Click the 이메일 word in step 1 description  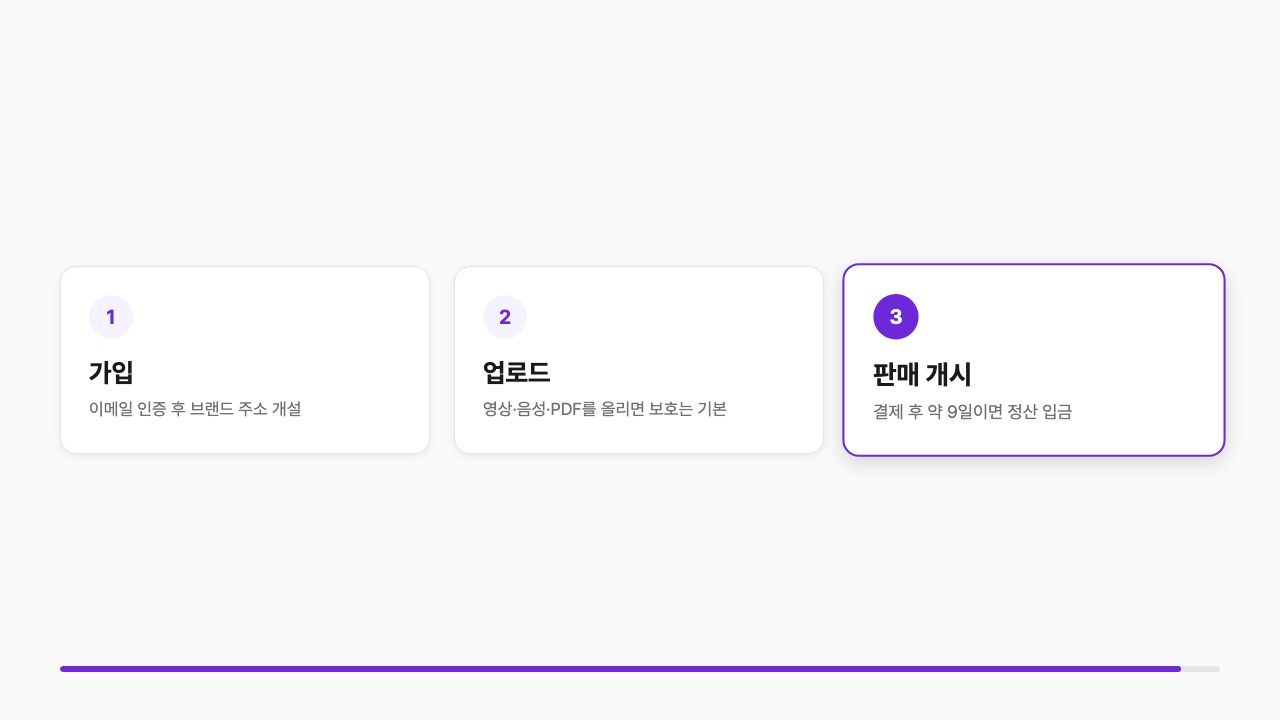pyautogui.click(x=110, y=409)
